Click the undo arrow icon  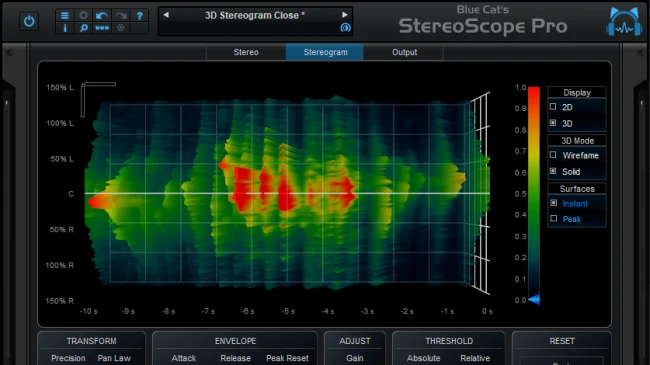click(102, 16)
